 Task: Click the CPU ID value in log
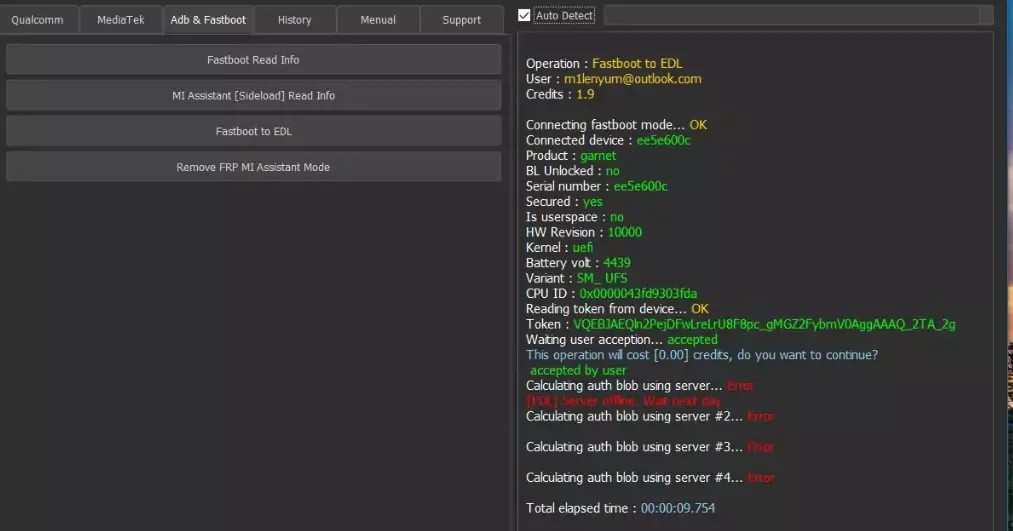coord(638,293)
